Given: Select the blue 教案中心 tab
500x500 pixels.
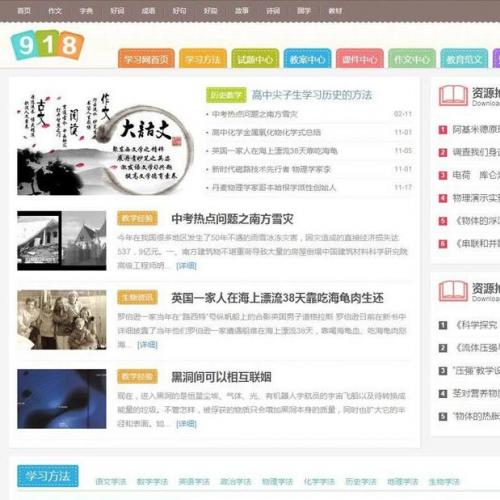Looking at the screenshot, I should pyautogui.click(x=307, y=59).
